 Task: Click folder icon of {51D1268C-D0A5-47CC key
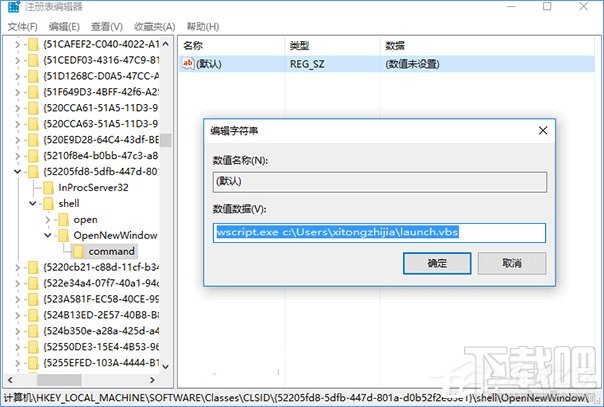coord(34,76)
